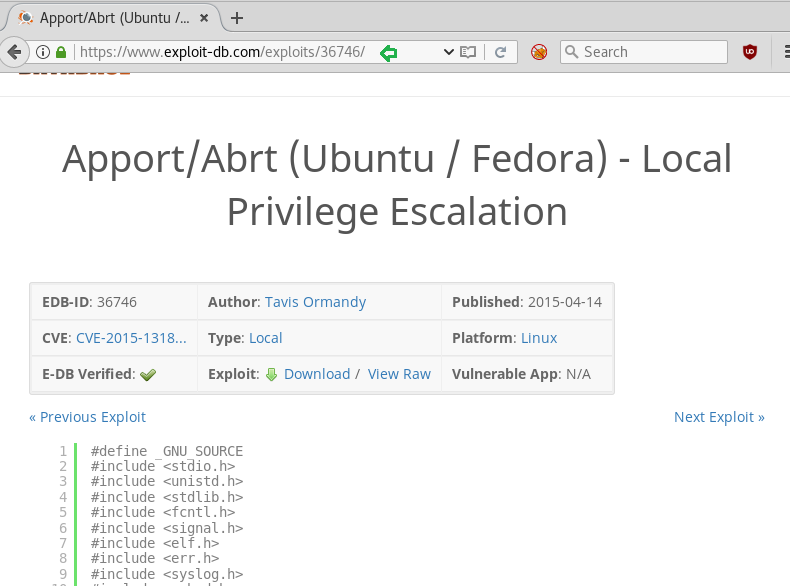Open the uBlock Origin extension icon
Image resolution: width=790 pixels, height=586 pixels.
click(x=750, y=52)
